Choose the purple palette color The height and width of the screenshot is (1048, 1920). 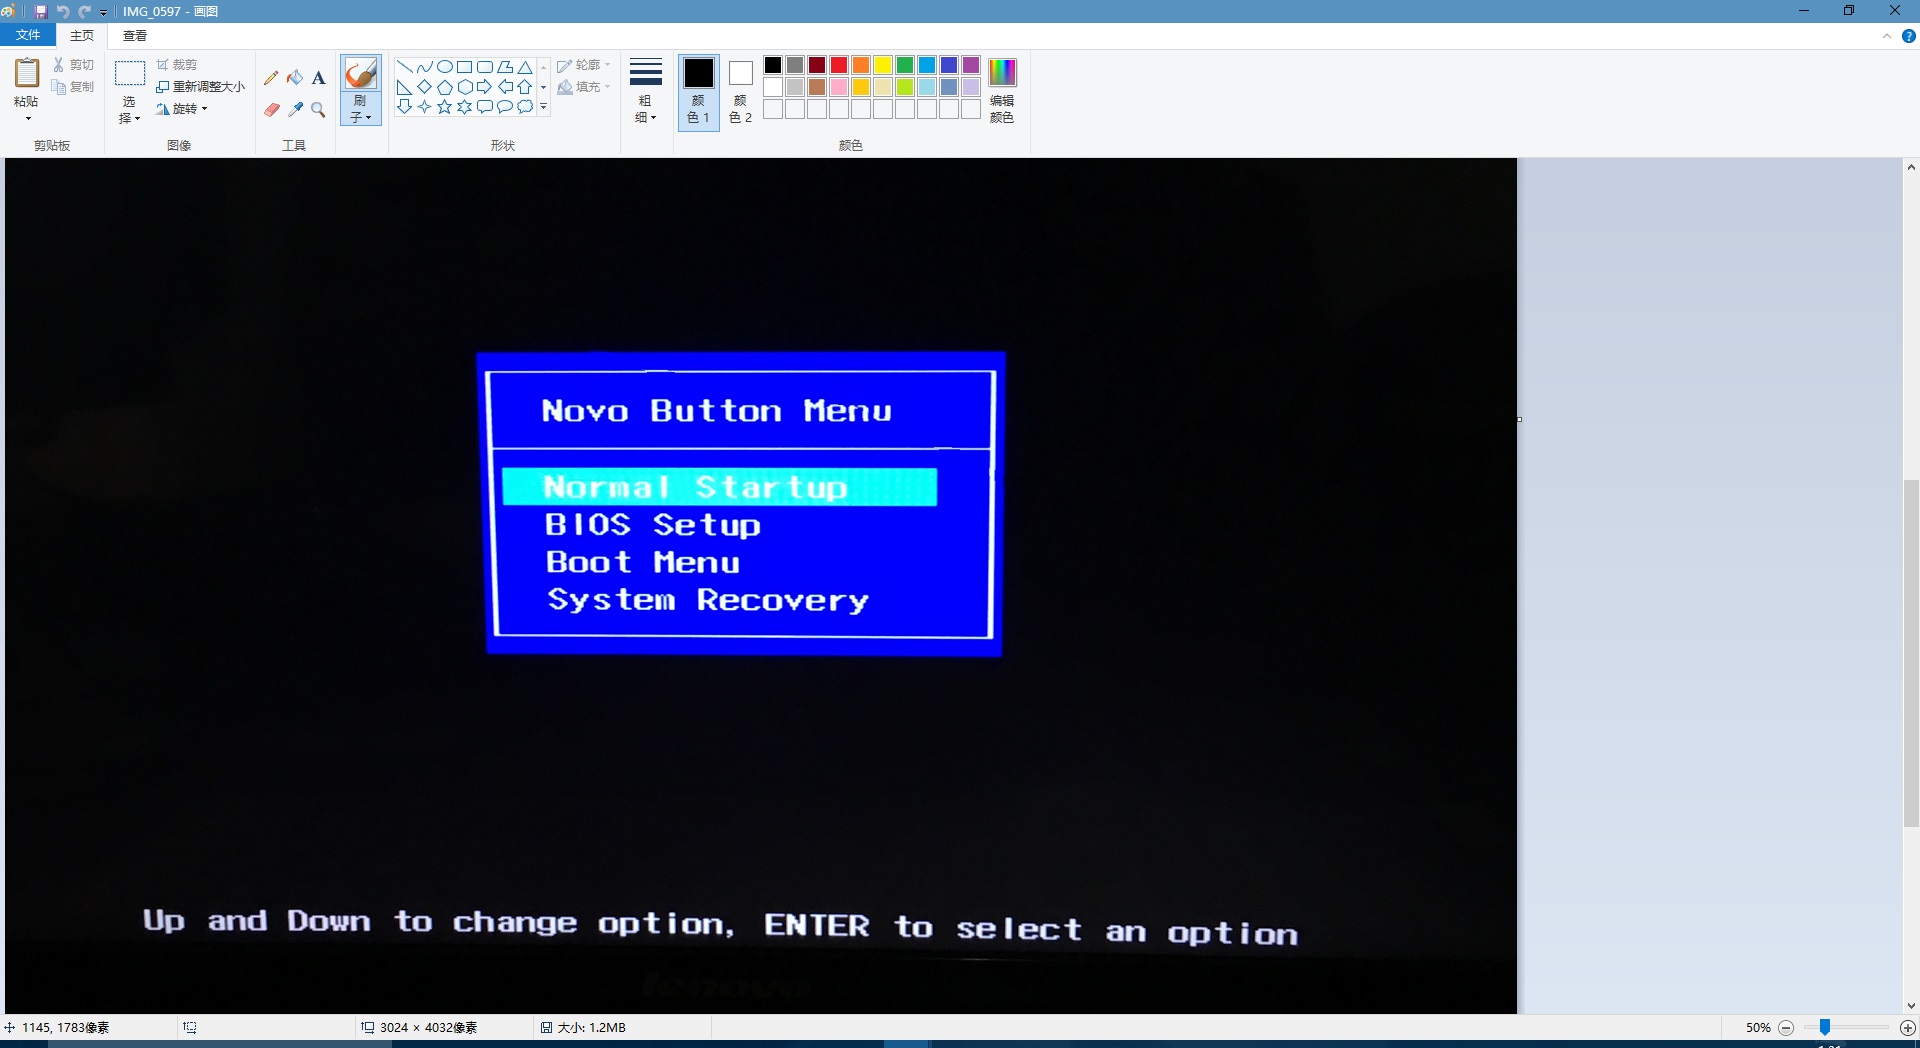click(971, 65)
